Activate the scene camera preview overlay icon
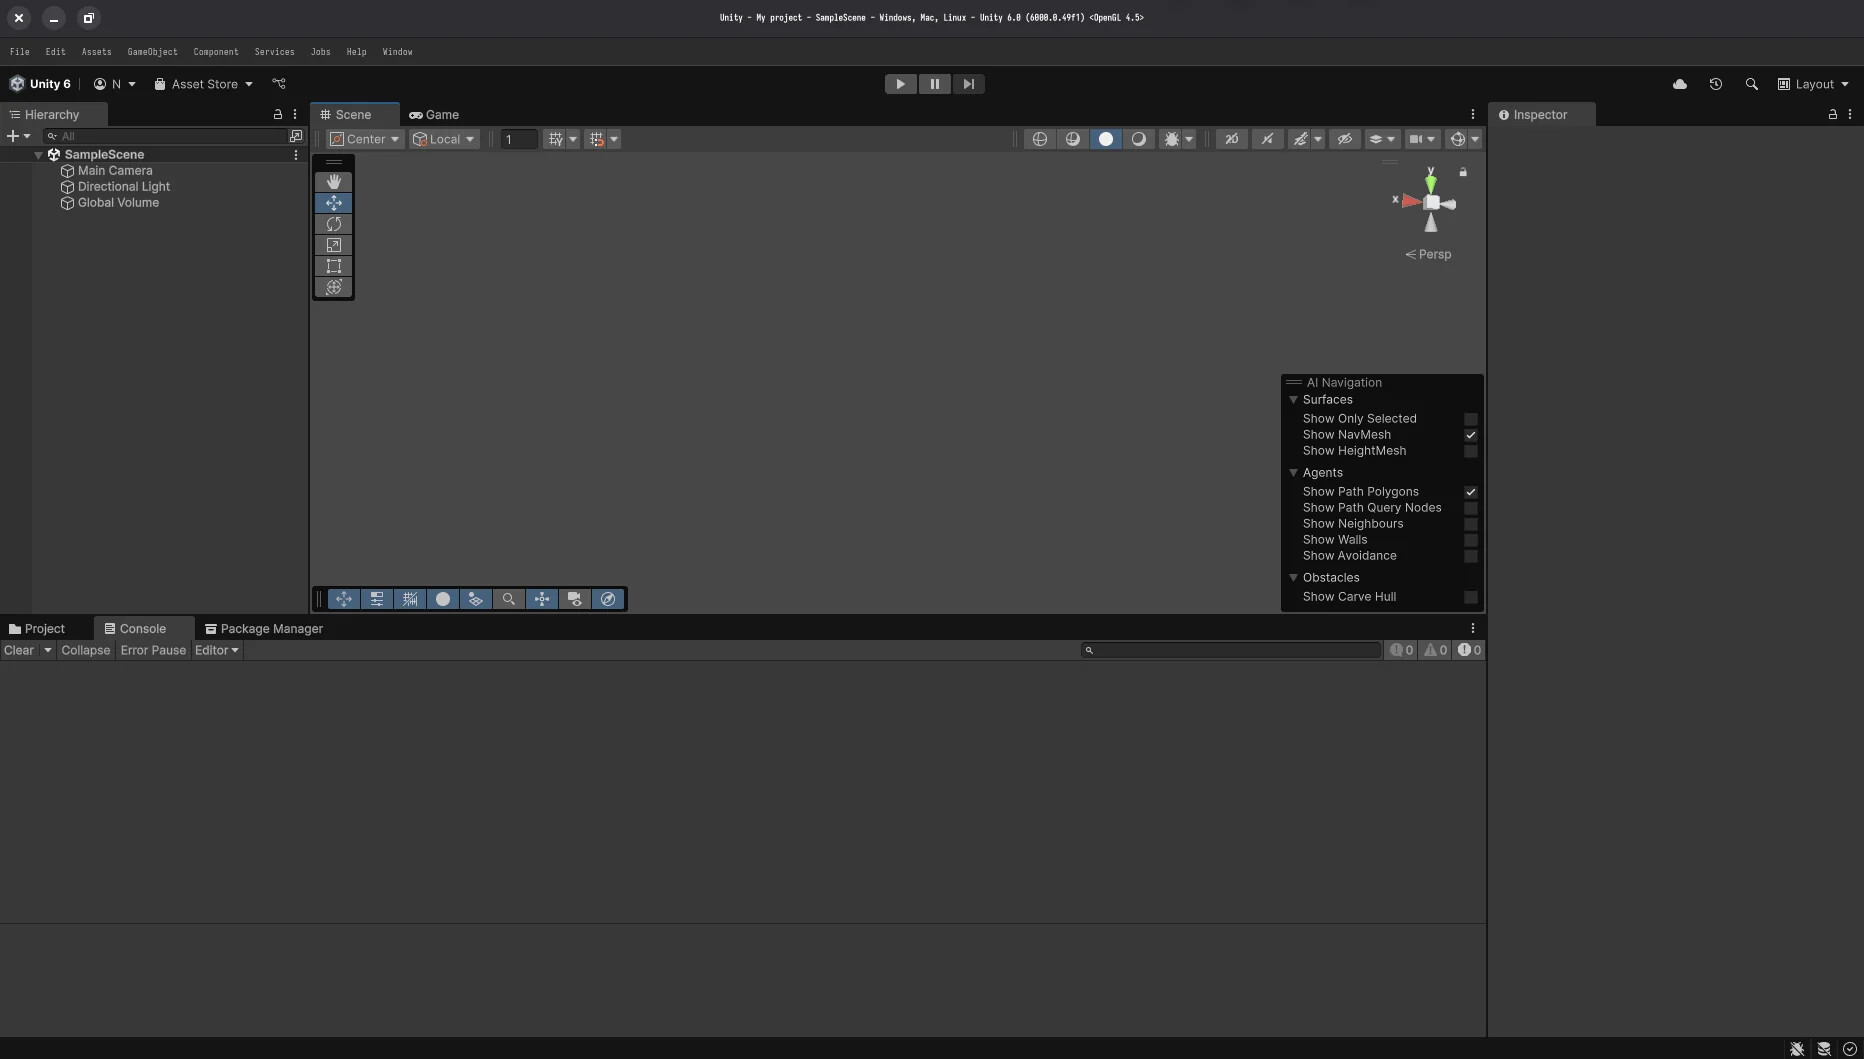1864x1059 pixels. pos(576,599)
